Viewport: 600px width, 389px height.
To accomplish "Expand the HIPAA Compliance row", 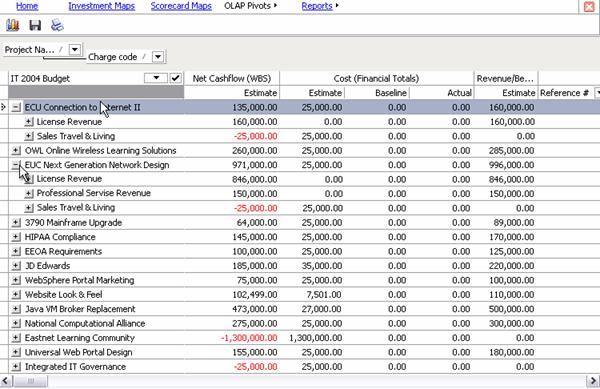I will (x=16, y=237).
